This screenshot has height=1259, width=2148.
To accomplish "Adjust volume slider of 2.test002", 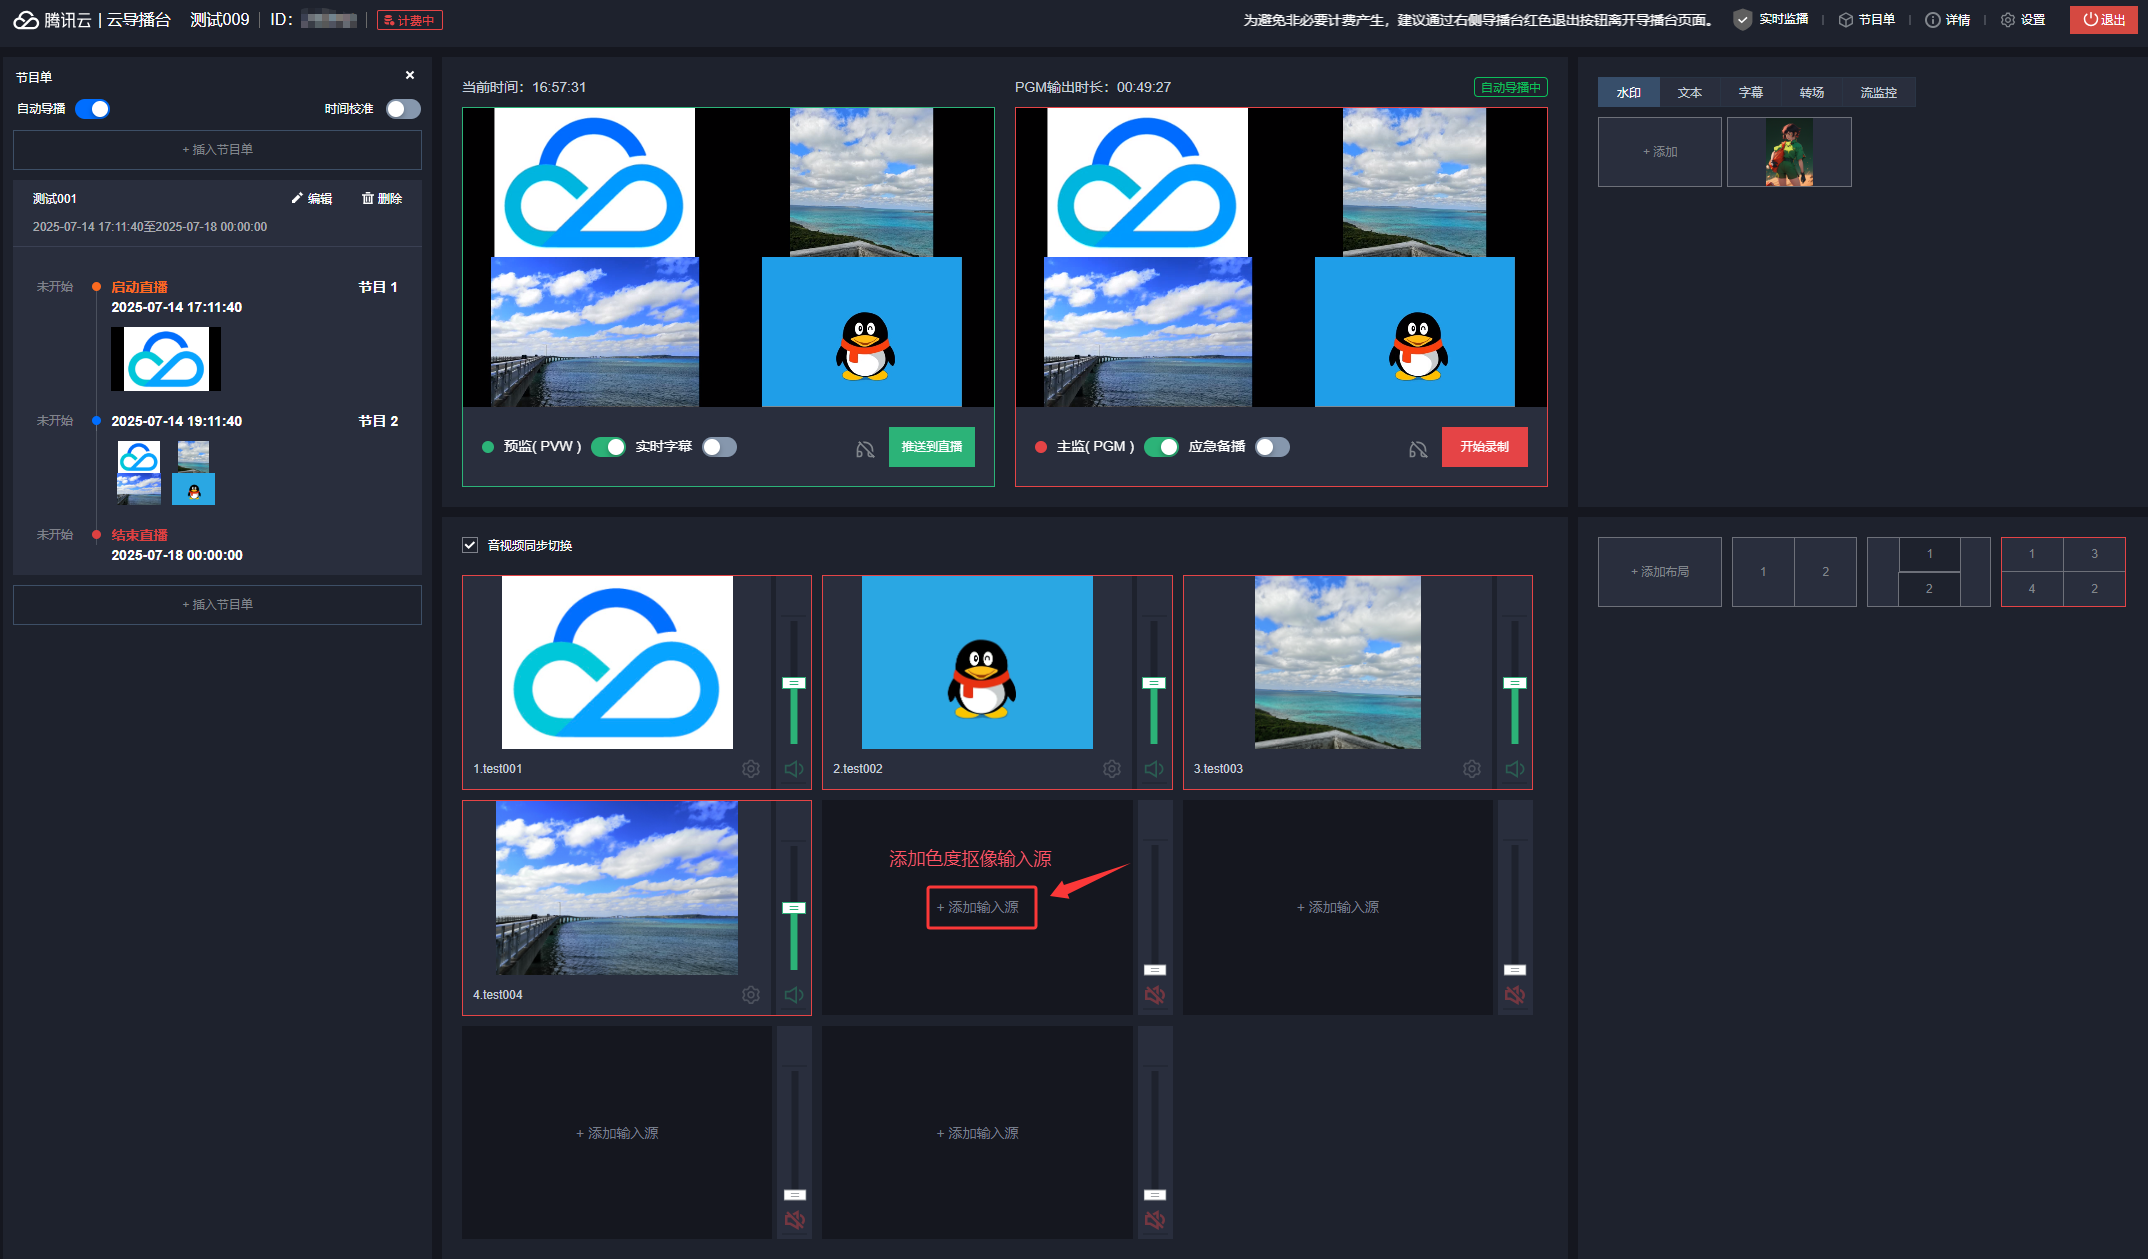I will [1154, 683].
